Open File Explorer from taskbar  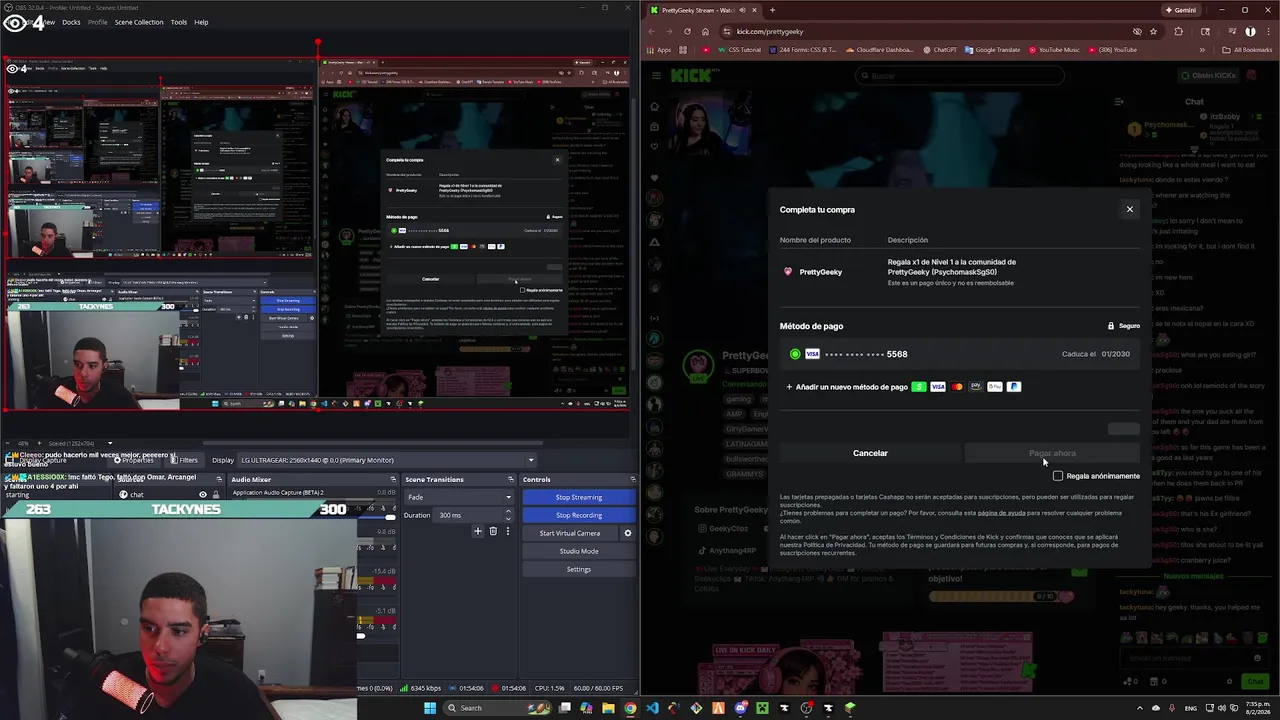(x=608, y=708)
